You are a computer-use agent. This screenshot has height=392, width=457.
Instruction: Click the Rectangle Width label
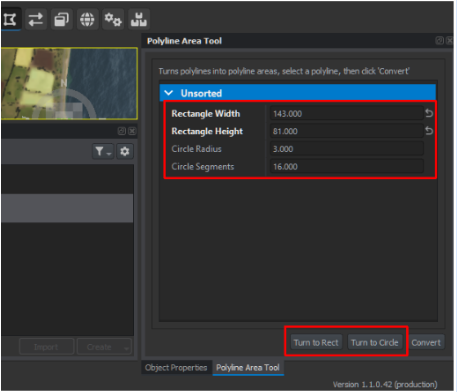(206, 114)
